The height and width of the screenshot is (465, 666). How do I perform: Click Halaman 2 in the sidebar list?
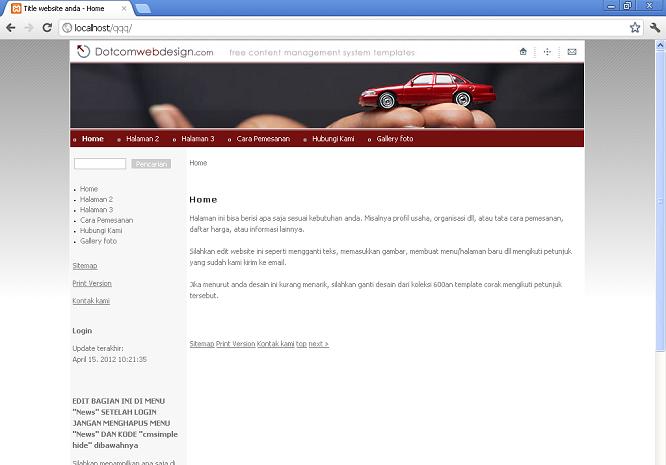click(x=96, y=199)
